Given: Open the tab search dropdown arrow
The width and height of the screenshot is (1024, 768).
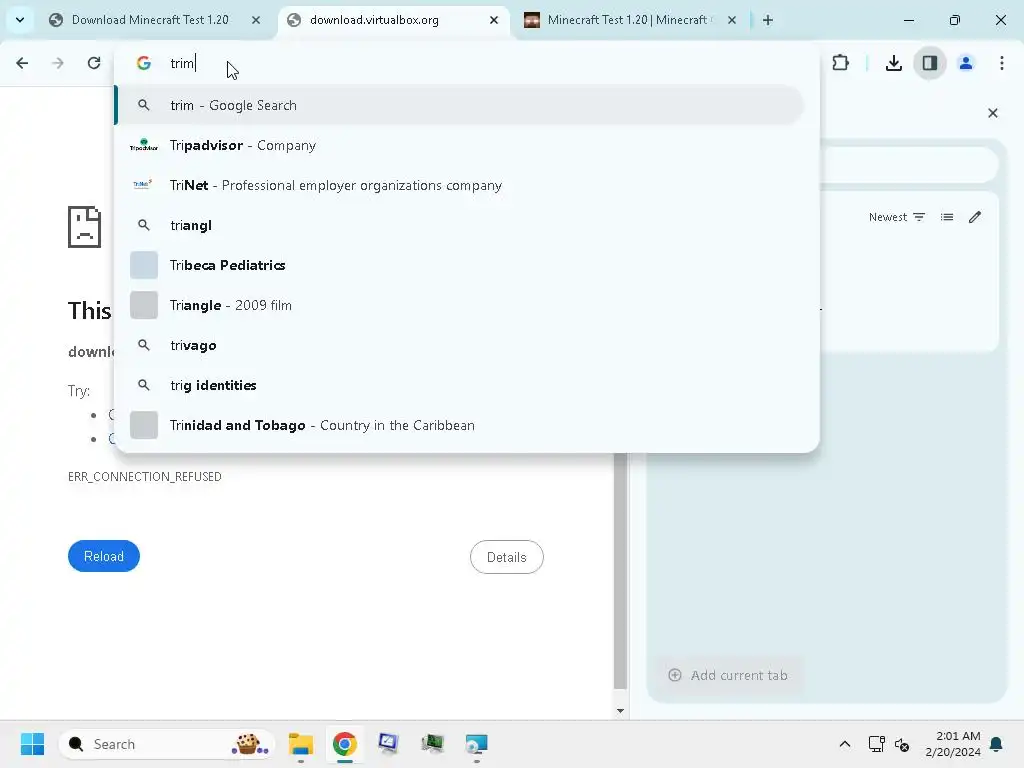Looking at the screenshot, I should (20, 20).
